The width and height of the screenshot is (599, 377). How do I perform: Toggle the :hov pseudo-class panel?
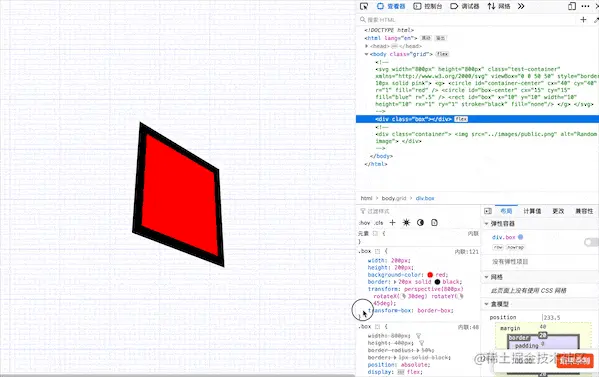coord(364,223)
